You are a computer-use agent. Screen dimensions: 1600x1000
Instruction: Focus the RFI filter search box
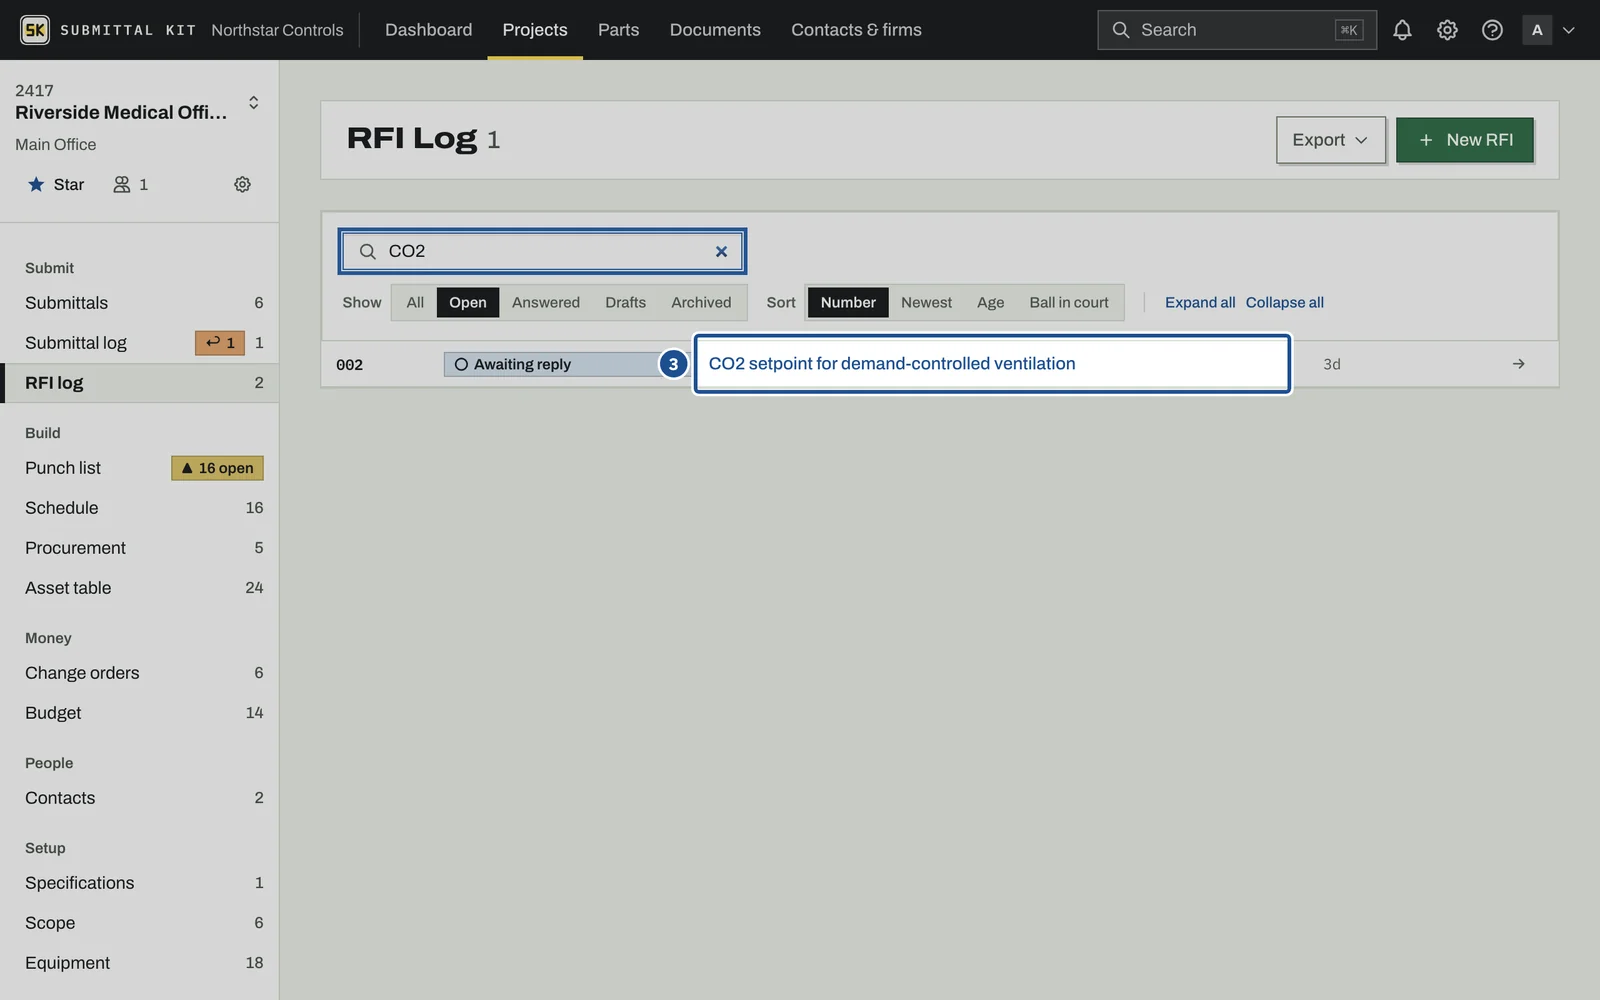tap(542, 251)
